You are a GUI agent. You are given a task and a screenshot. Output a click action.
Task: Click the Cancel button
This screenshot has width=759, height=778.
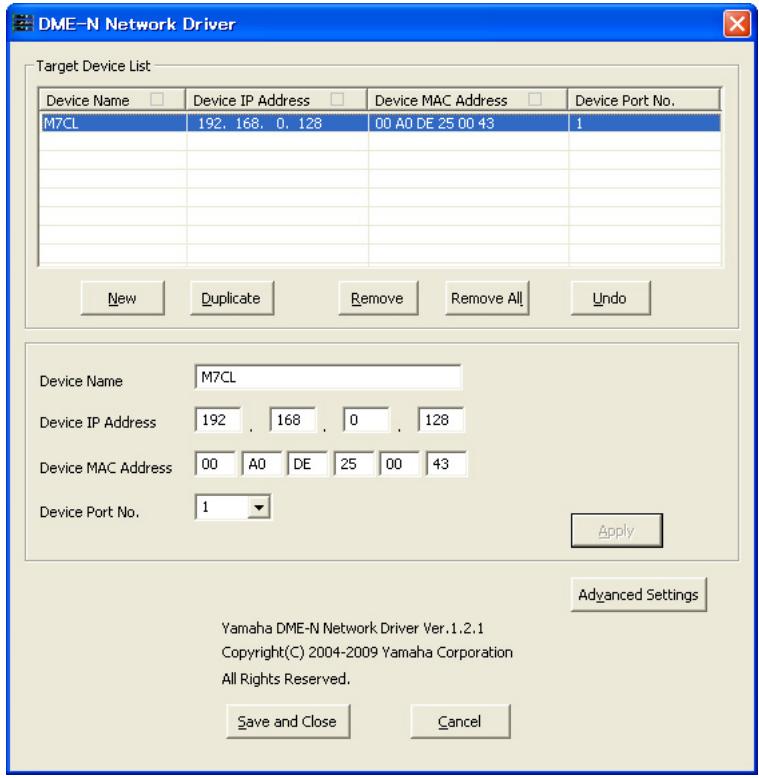pos(460,721)
